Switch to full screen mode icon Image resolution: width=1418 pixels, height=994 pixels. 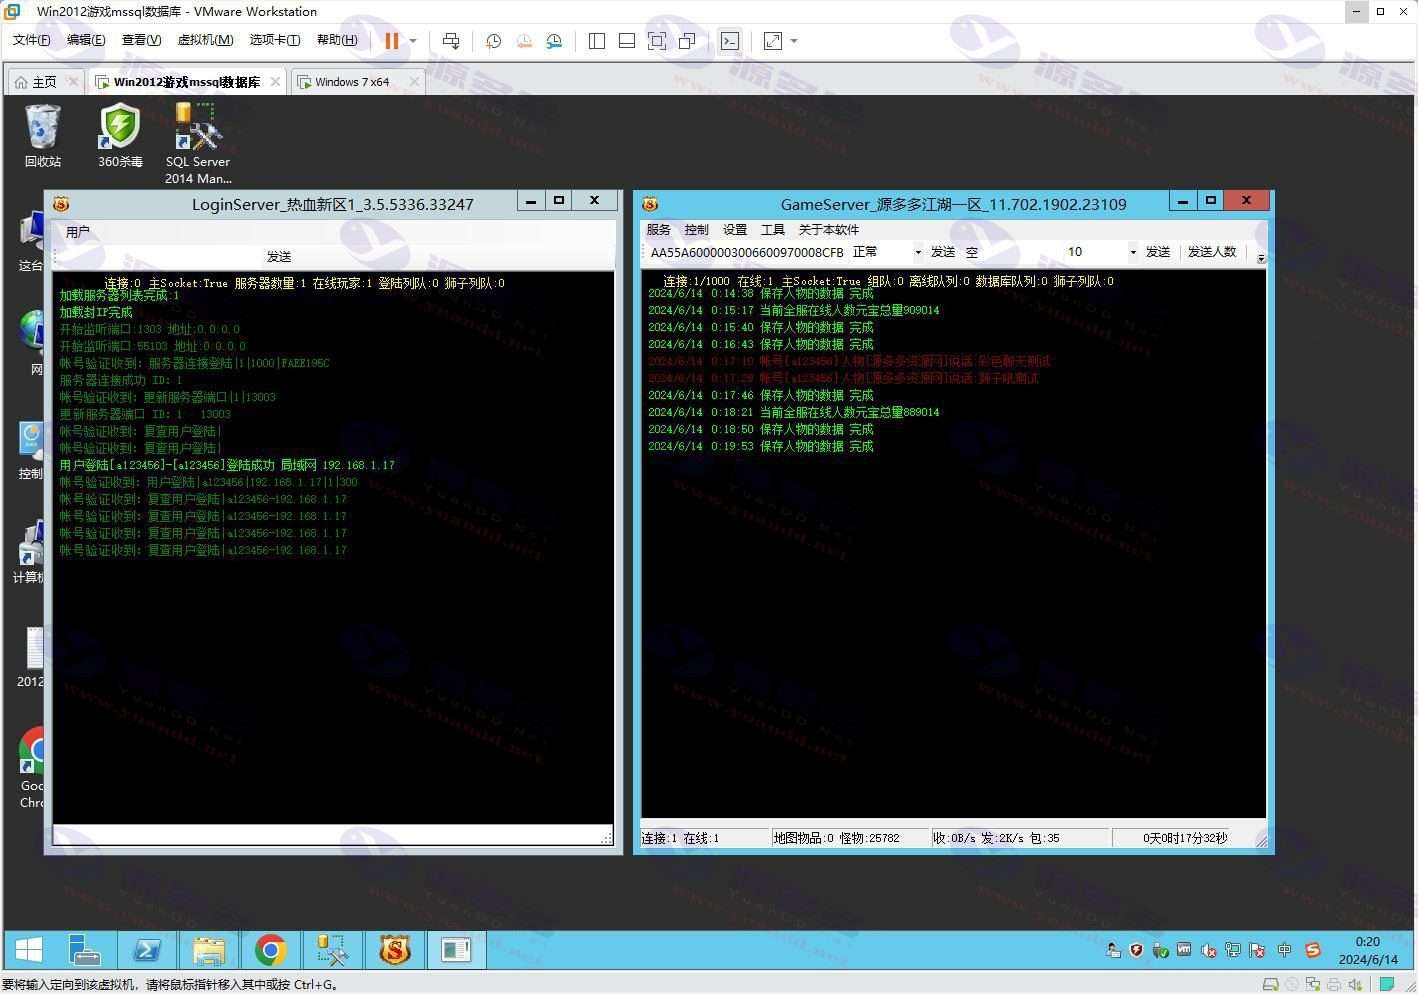(657, 41)
